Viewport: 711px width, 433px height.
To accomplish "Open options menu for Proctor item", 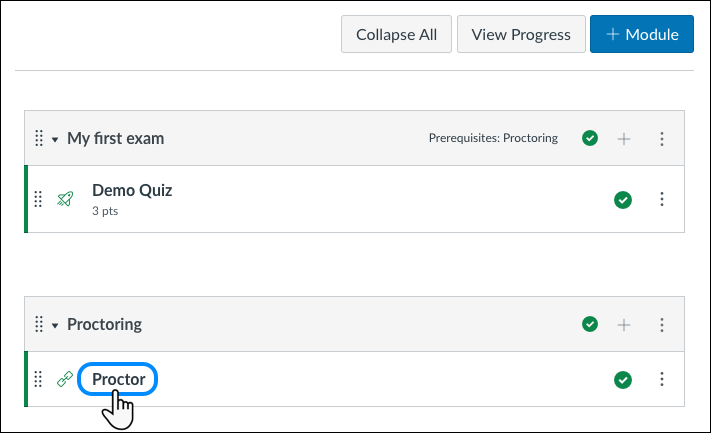I will click(x=661, y=380).
